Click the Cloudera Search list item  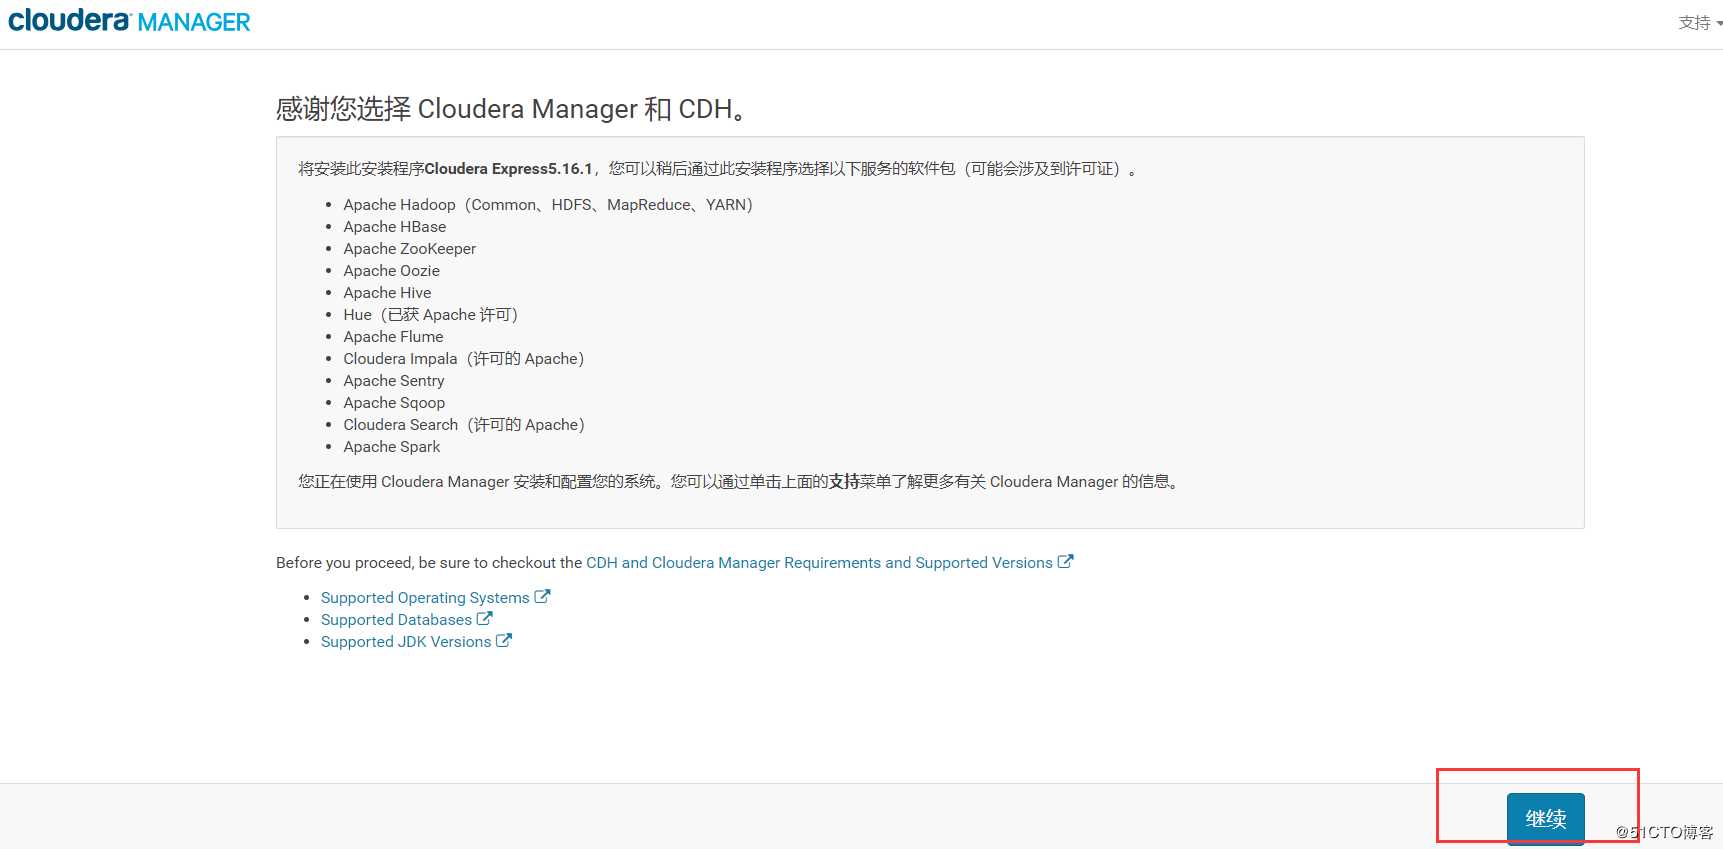click(x=464, y=425)
